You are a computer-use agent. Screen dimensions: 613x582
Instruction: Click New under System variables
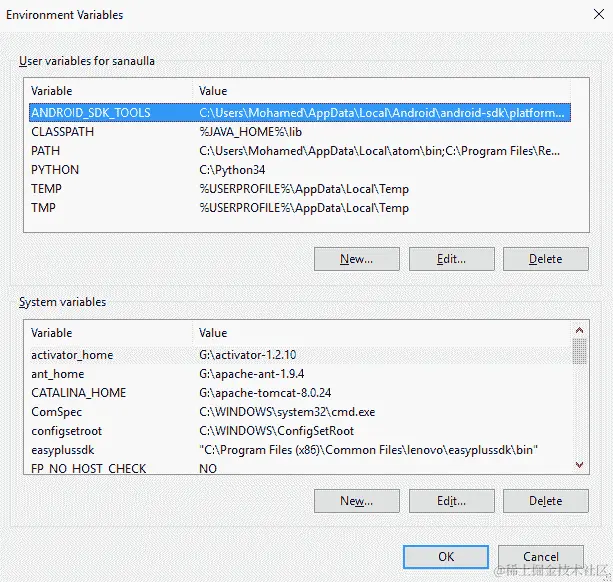pyautogui.click(x=357, y=501)
